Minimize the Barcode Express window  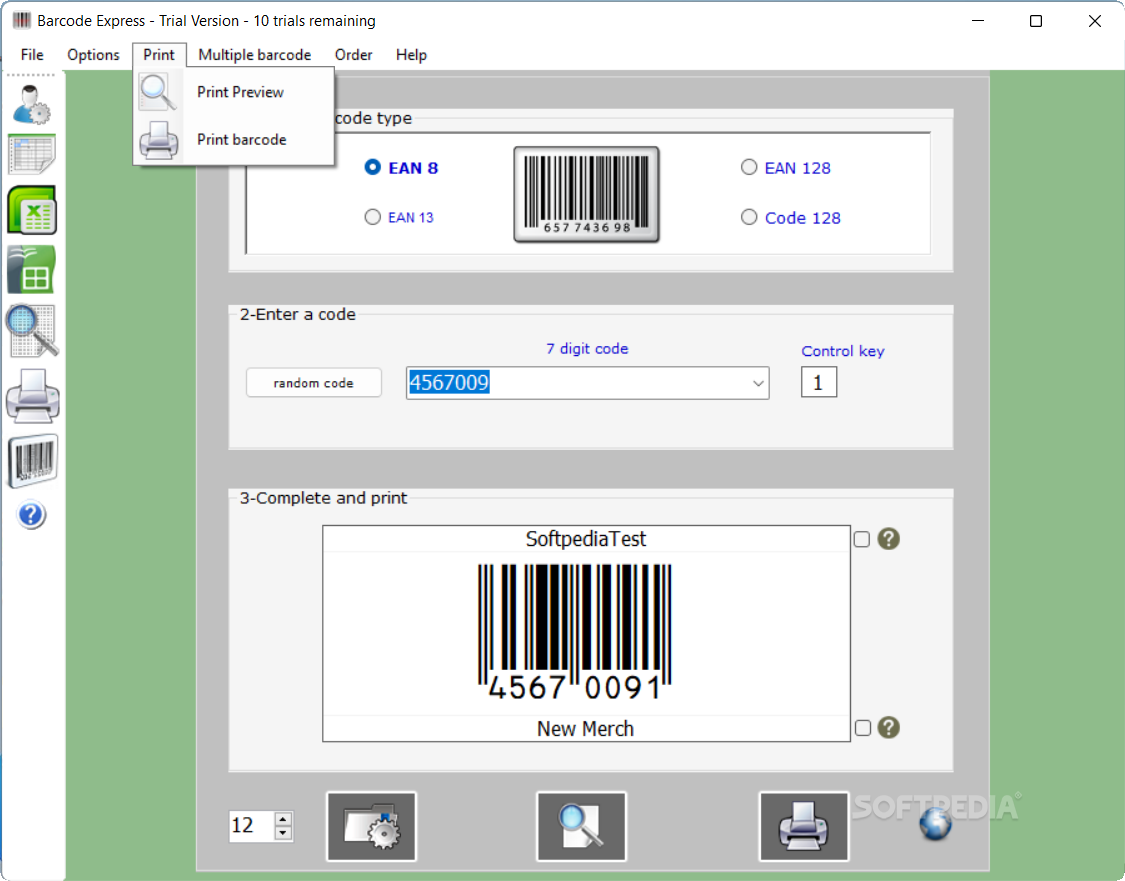click(x=978, y=21)
